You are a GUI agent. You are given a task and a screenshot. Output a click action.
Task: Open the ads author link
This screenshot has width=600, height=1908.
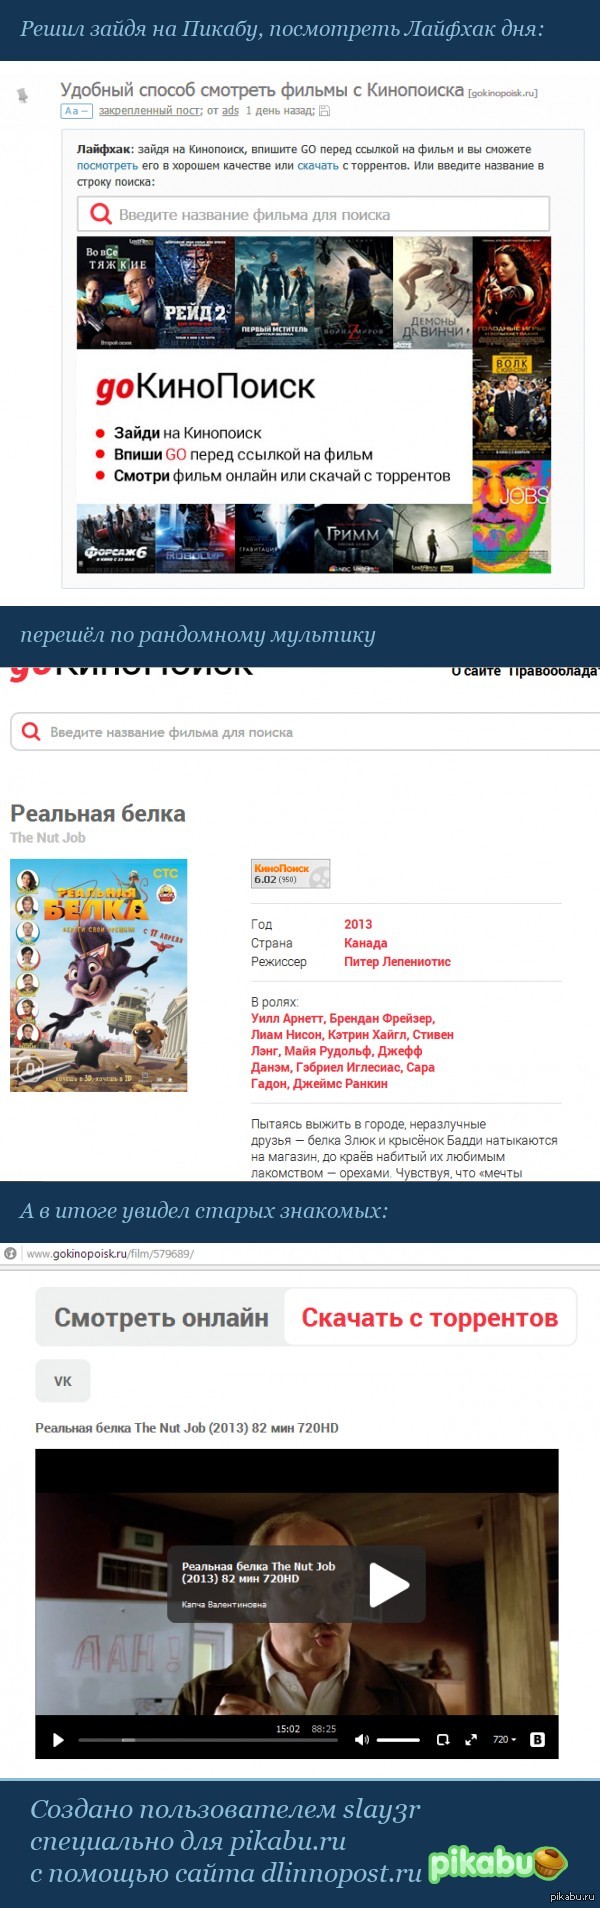(230, 111)
